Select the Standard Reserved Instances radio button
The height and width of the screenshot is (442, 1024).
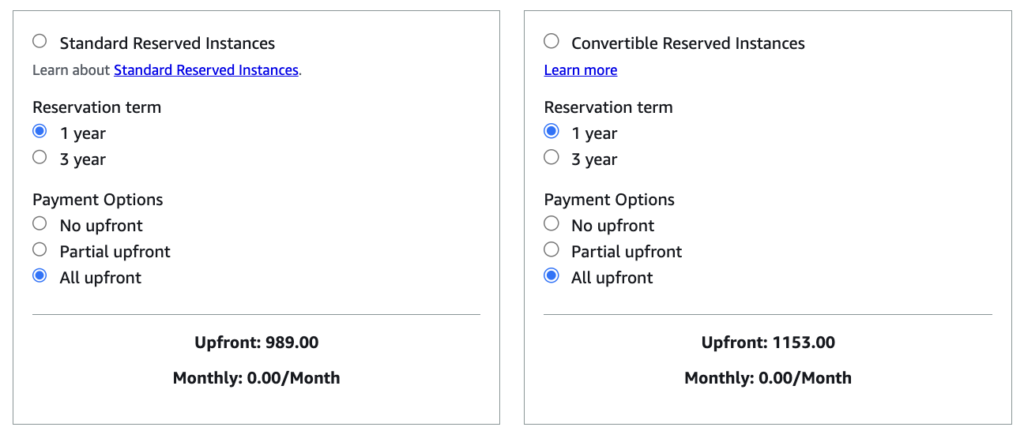pos(40,42)
